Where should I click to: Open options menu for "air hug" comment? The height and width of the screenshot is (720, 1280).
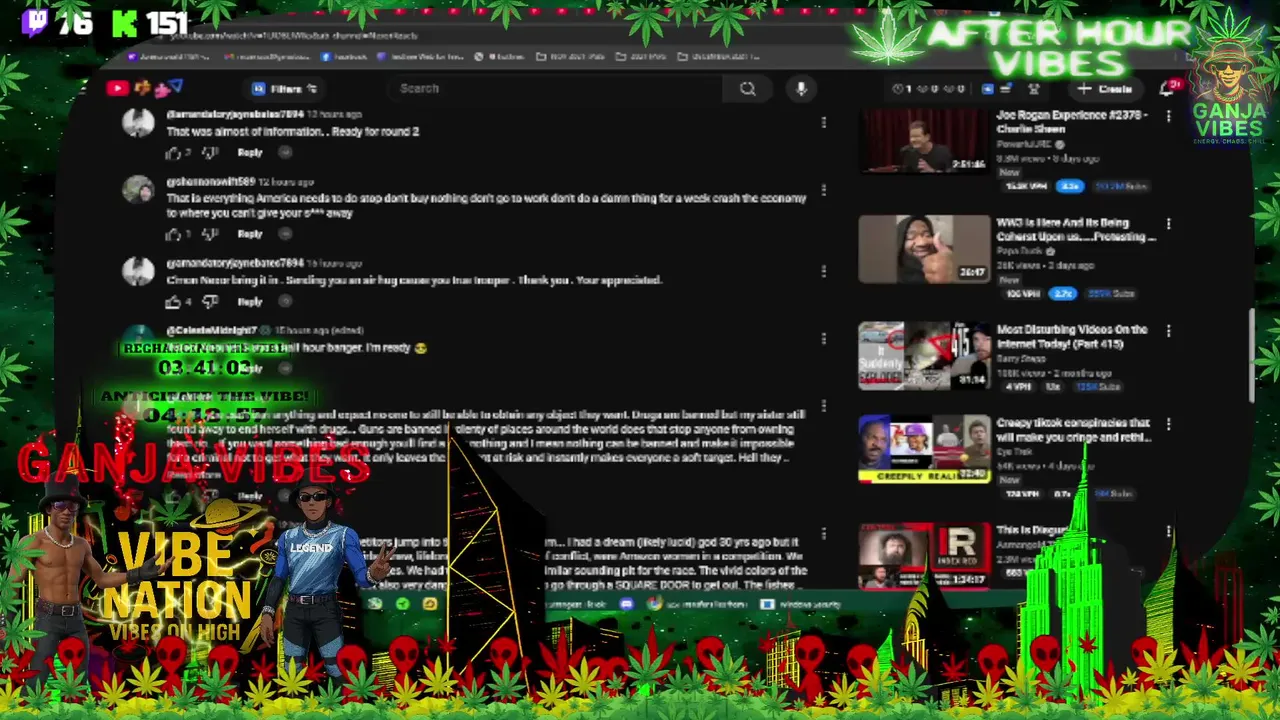tap(823, 271)
